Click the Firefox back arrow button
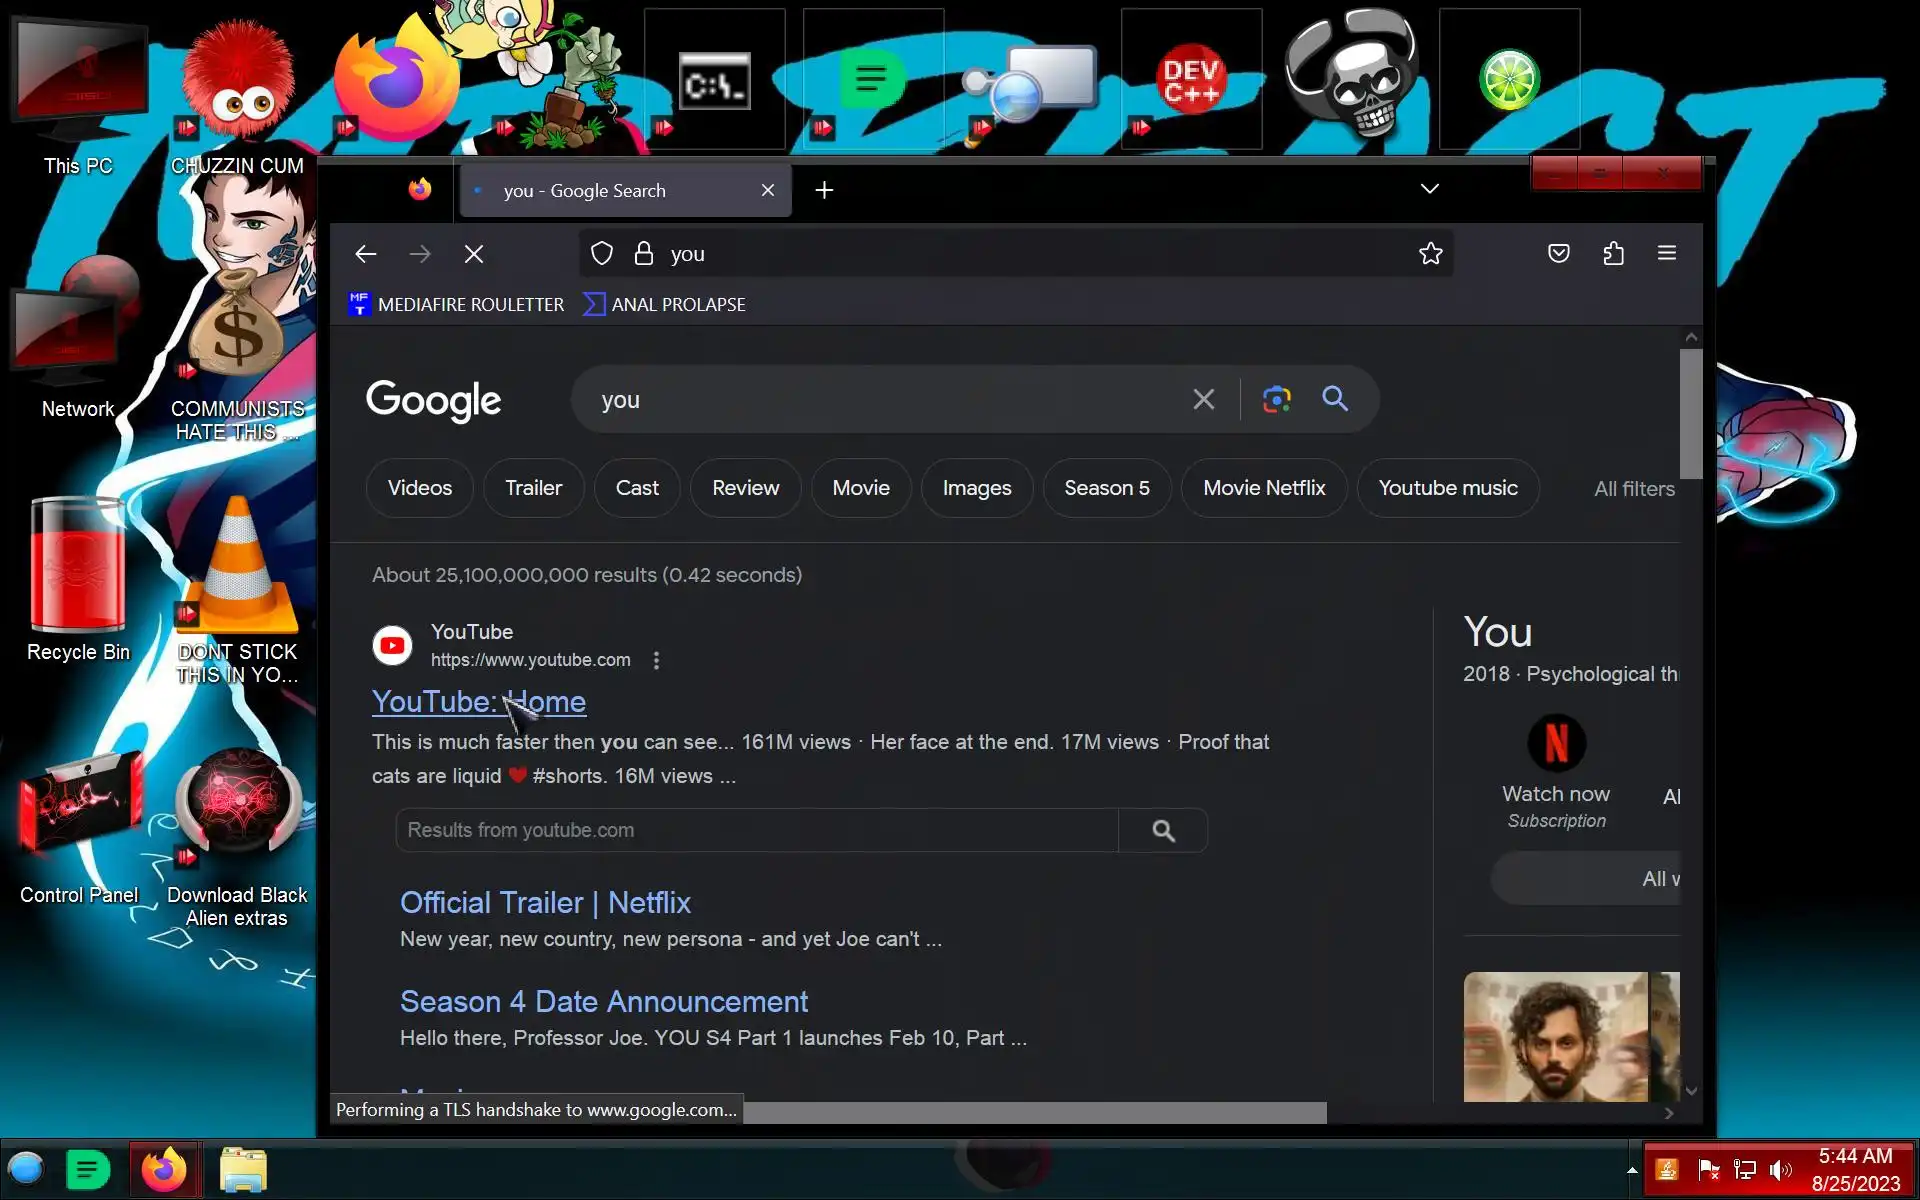The image size is (1920, 1200). (365, 254)
